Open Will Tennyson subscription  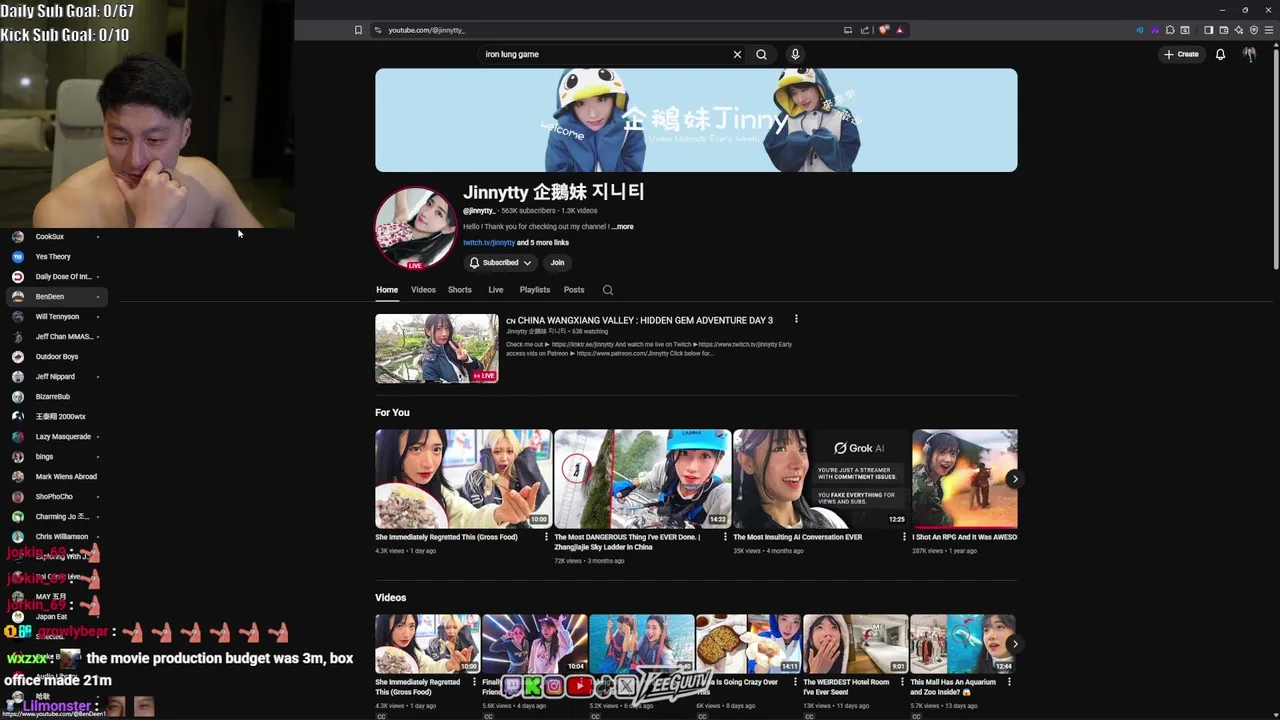(56, 317)
